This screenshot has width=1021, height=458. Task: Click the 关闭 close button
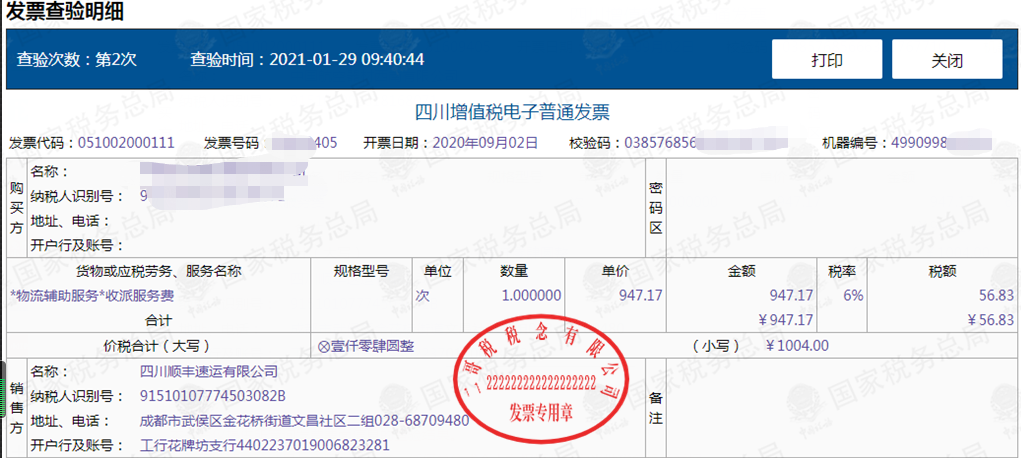click(947, 59)
